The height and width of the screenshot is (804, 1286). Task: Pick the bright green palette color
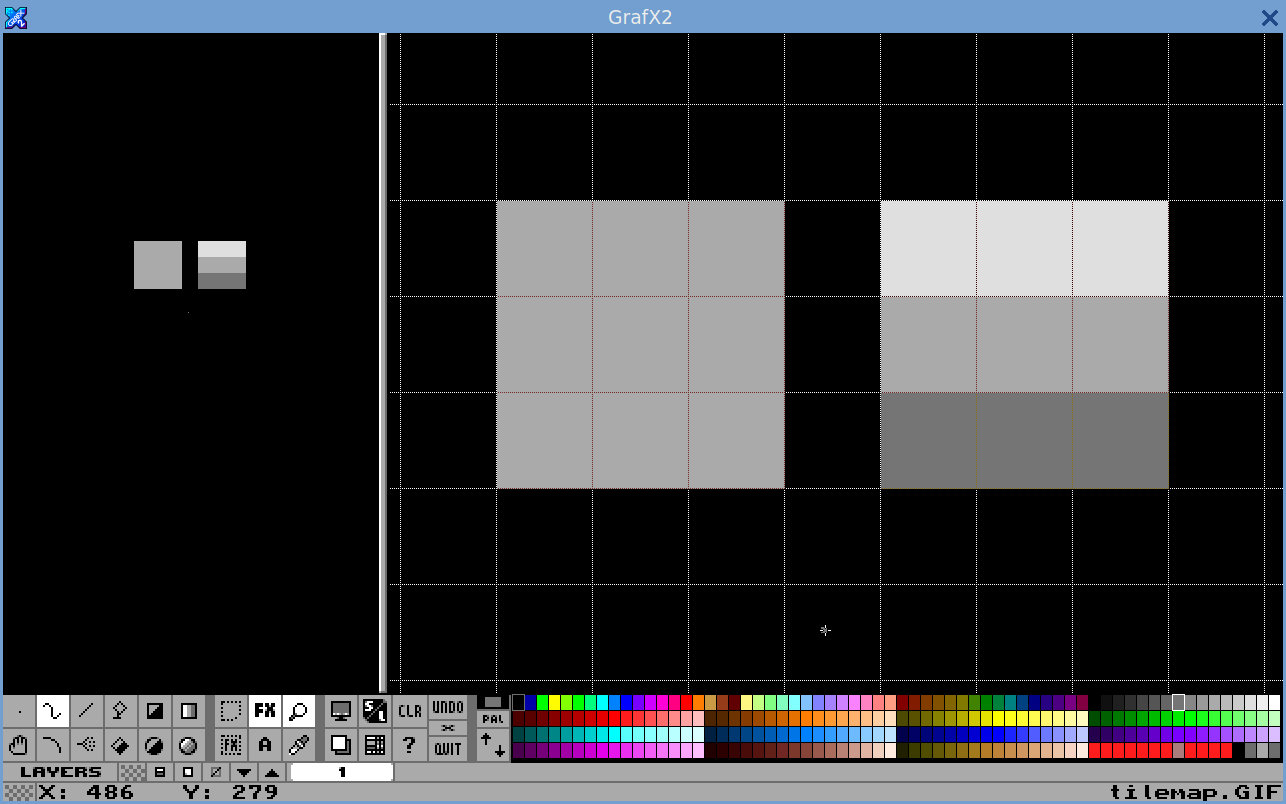(x=543, y=702)
